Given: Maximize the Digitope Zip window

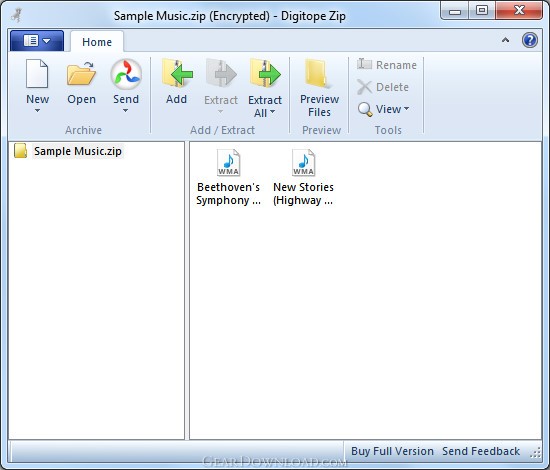Looking at the screenshot, I should [x=482, y=11].
